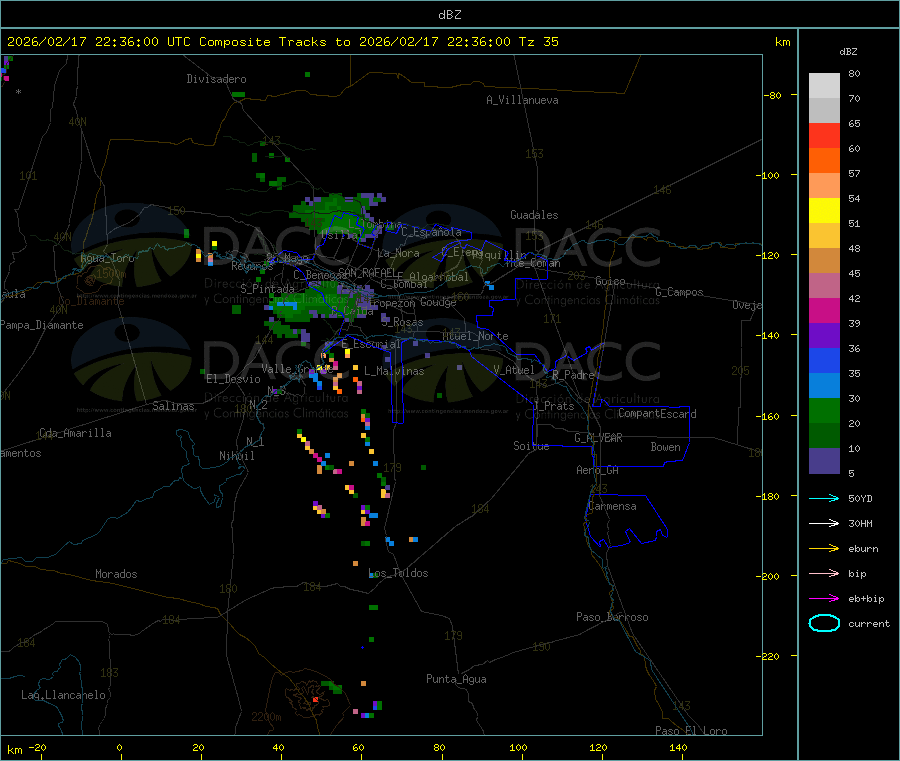Click the G_Campos map label
Image resolution: width=900 pixels, height=761 pixels.
[679, 292]
